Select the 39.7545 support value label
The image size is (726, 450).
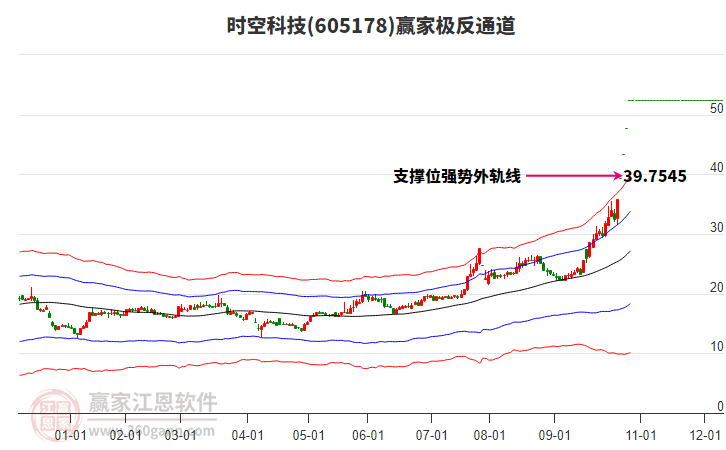point(655,176)
